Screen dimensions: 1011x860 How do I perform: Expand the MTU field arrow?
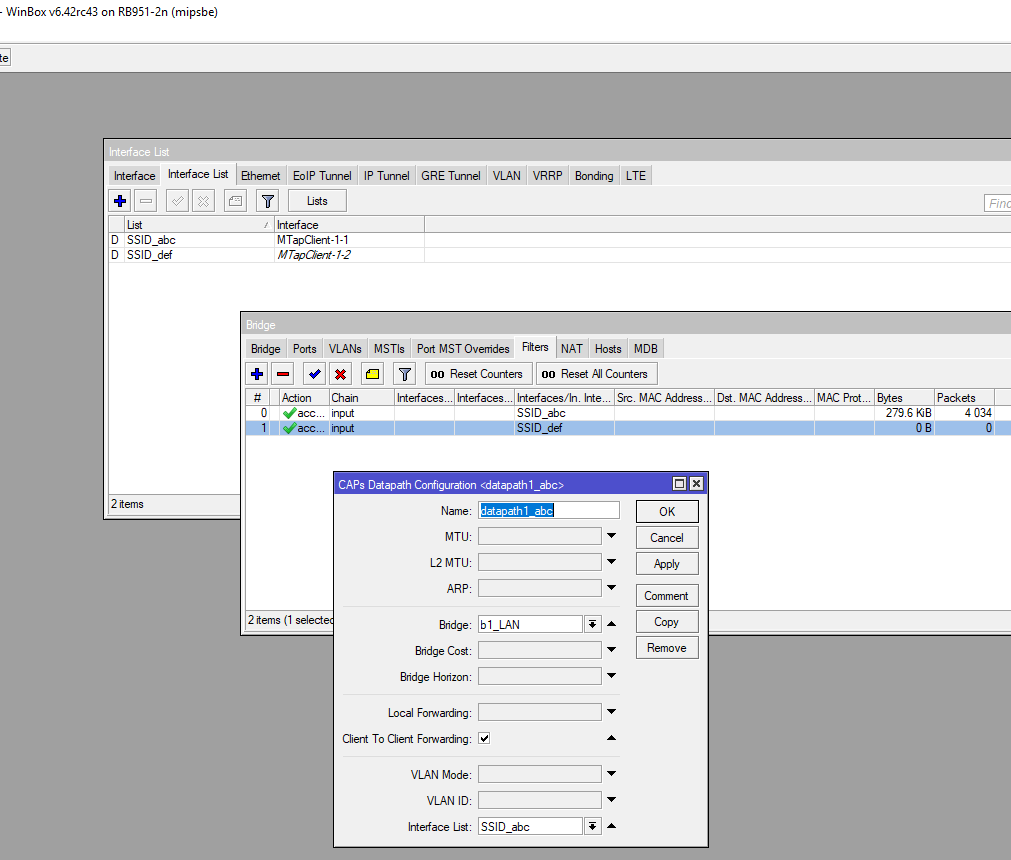point(611,537)
